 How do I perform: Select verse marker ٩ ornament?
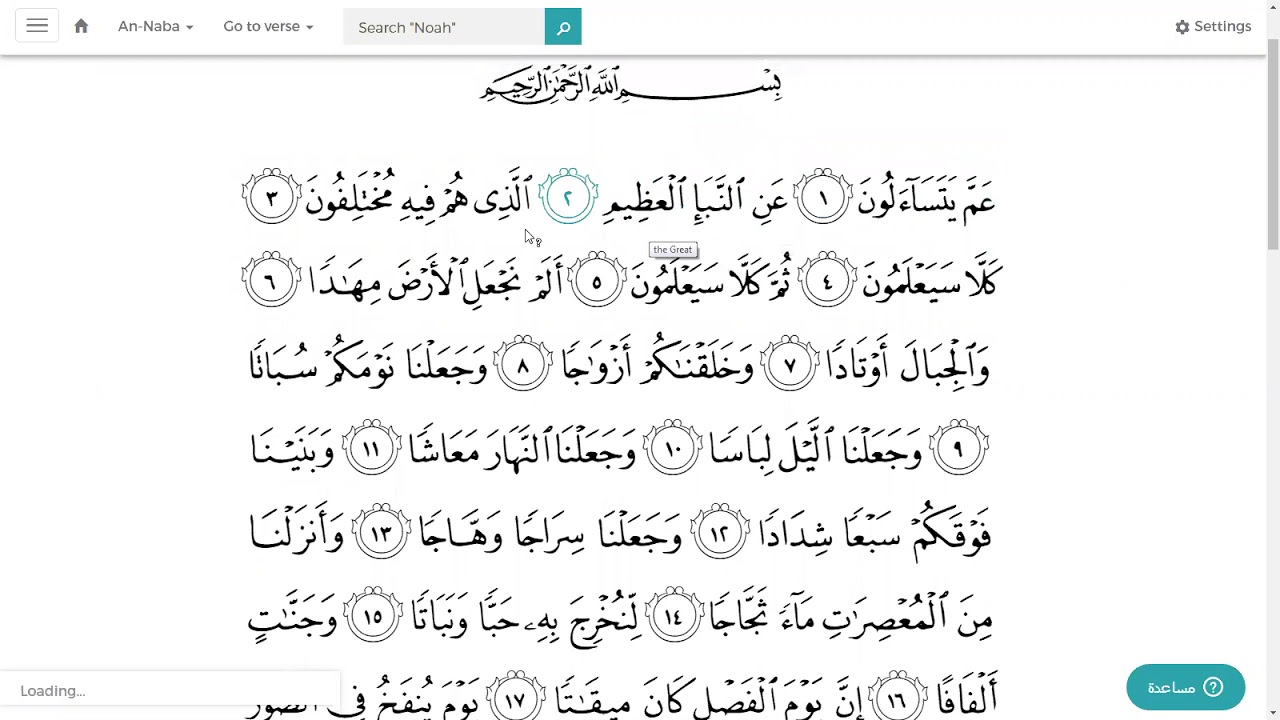(958, 449)
